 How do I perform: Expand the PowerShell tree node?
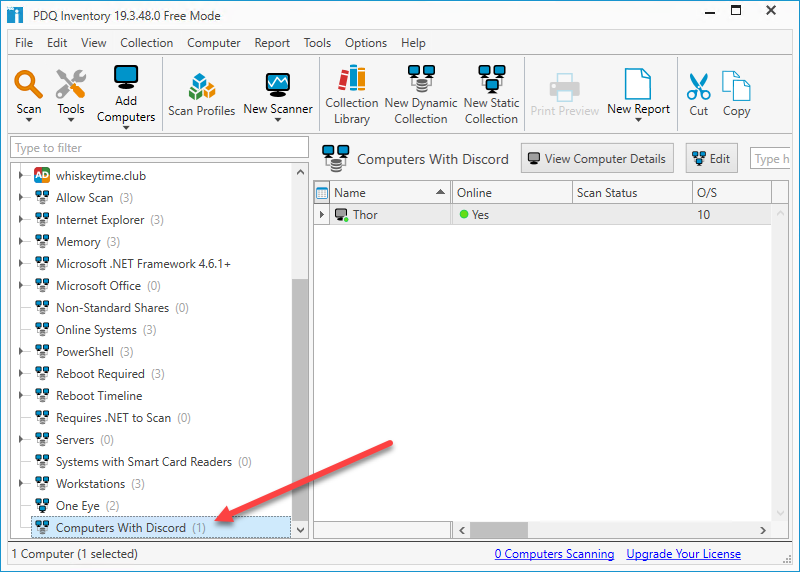(x=21, y=352)
